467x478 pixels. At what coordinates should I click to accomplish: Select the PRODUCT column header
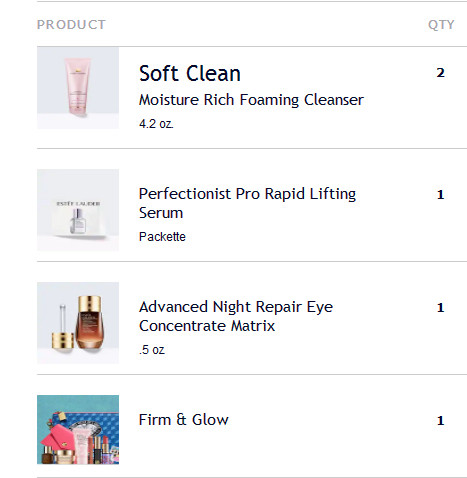(x=71, y=25)
